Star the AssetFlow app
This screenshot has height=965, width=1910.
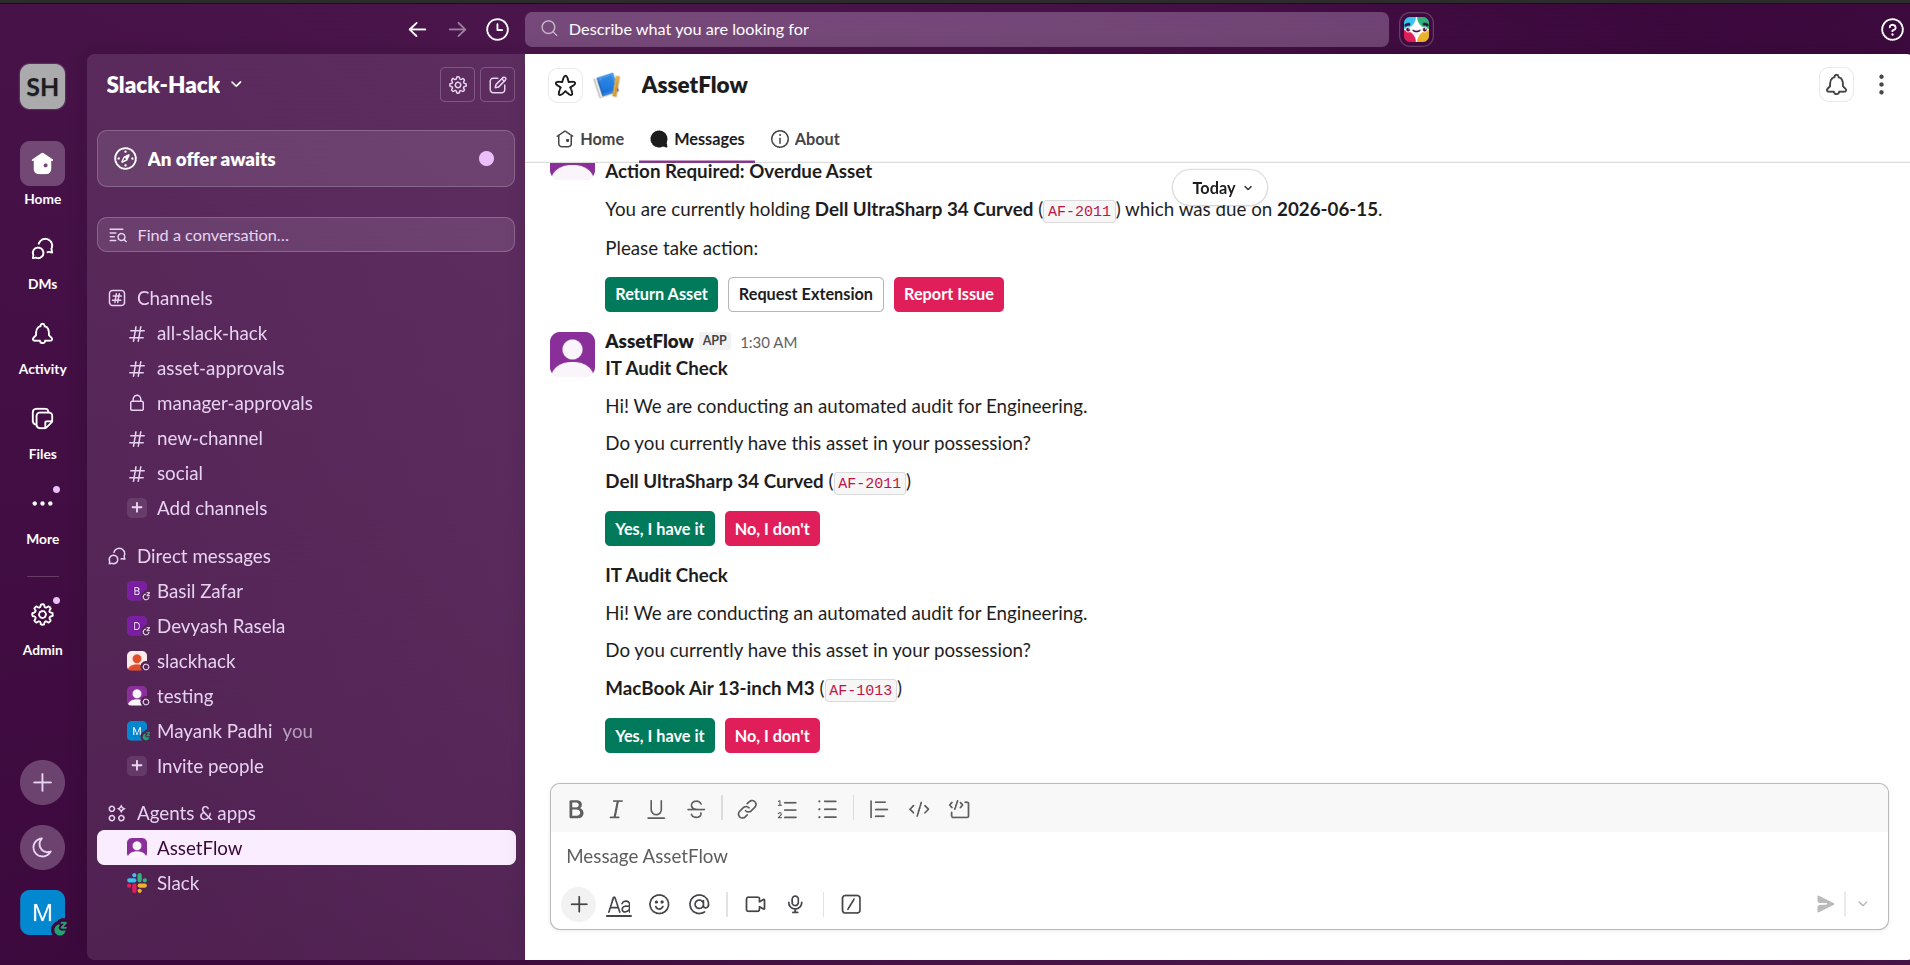coord(566,86)
